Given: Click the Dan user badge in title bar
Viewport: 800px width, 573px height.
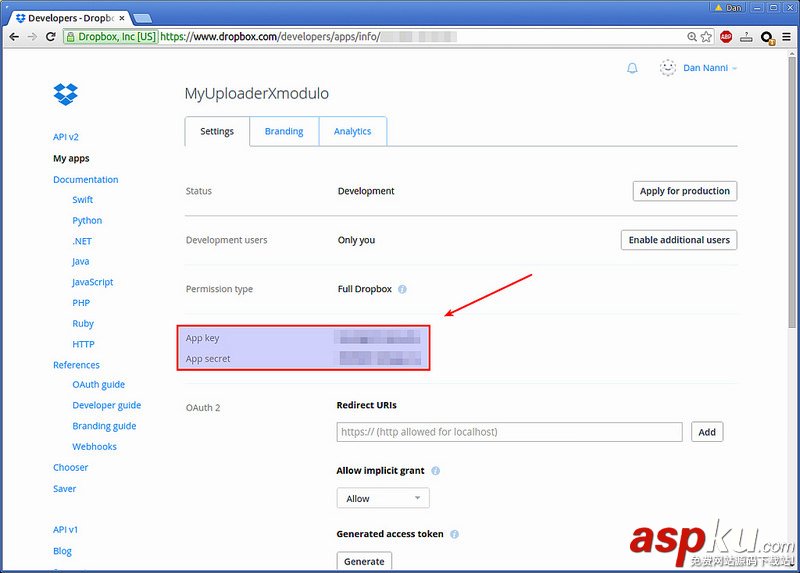Looking at the screenshot, I should click(729, 7).
